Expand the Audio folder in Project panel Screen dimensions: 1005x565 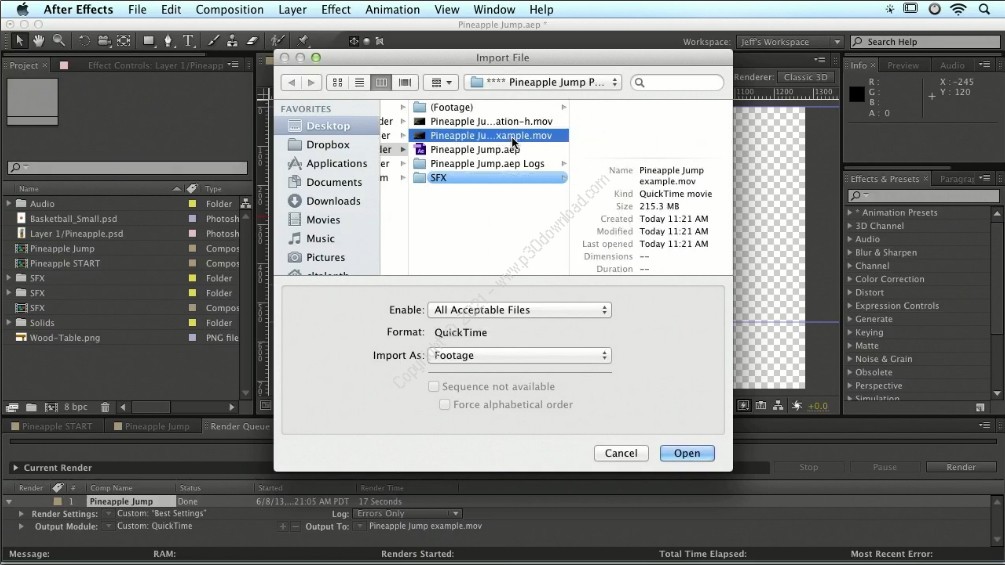[9, 203]
